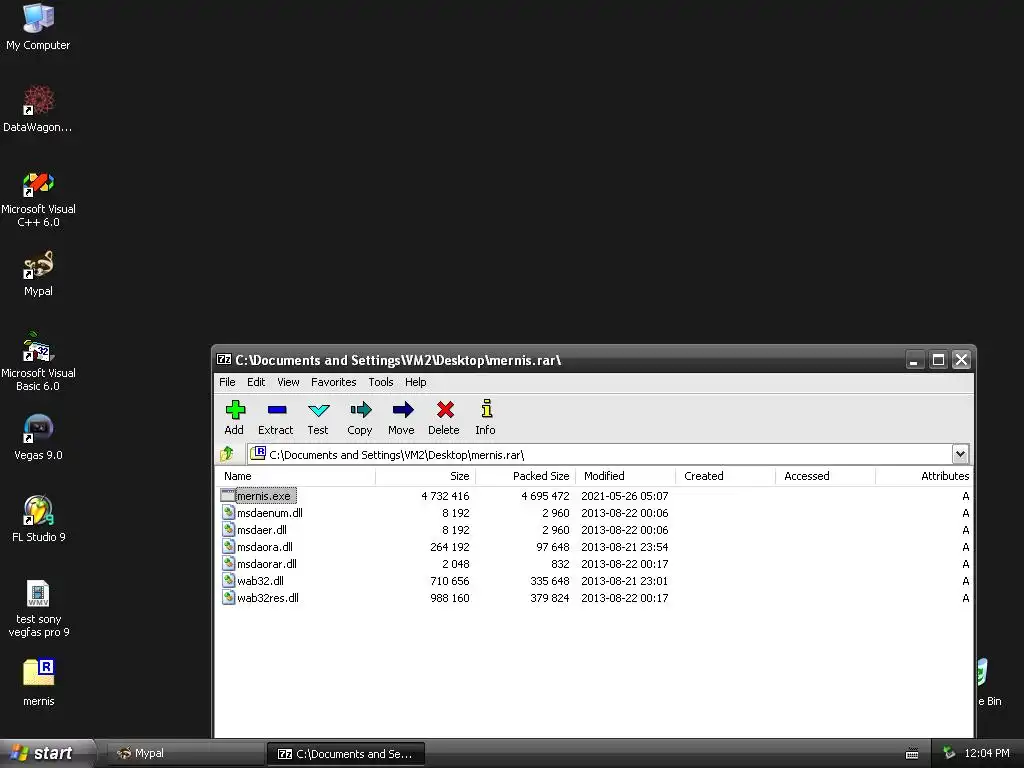Select My Computer desktop icon
Viewport: 1024px width, 768px height.
(x=38, y=26)
